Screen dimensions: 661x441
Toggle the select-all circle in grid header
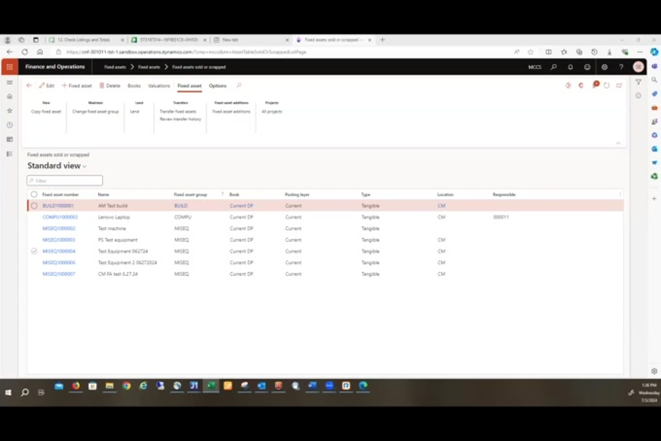pos(34,194)
